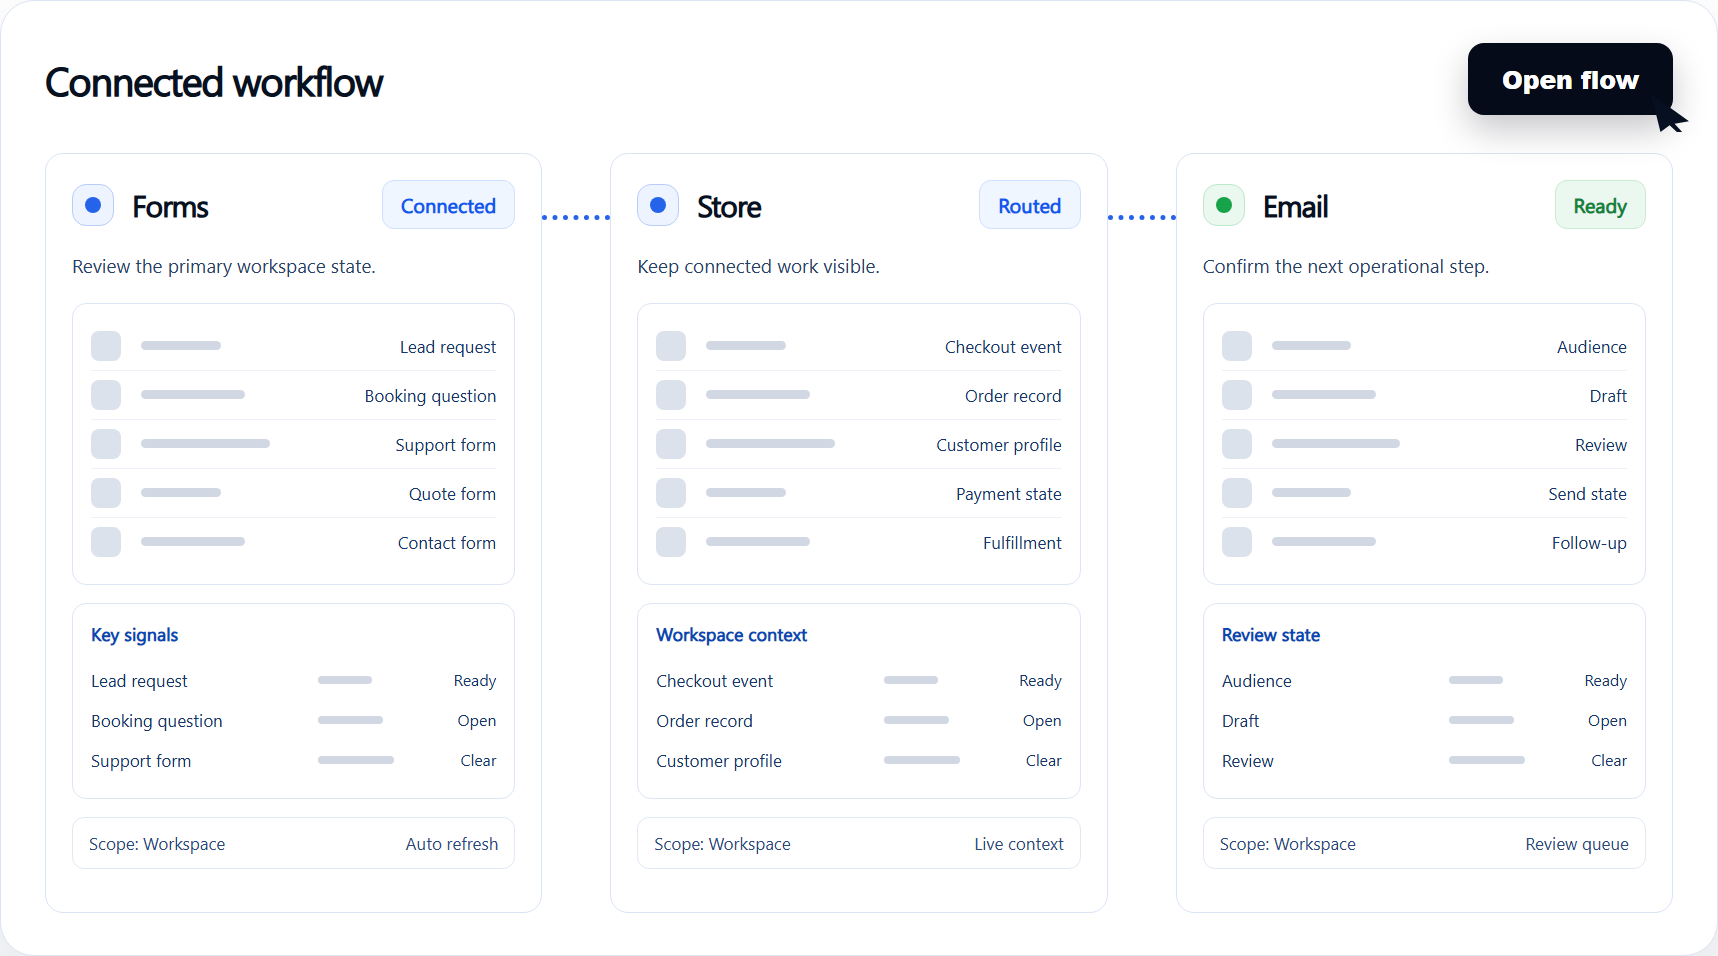
Task: Select the Audience row icon in Email list
Action: (1237, 346)
